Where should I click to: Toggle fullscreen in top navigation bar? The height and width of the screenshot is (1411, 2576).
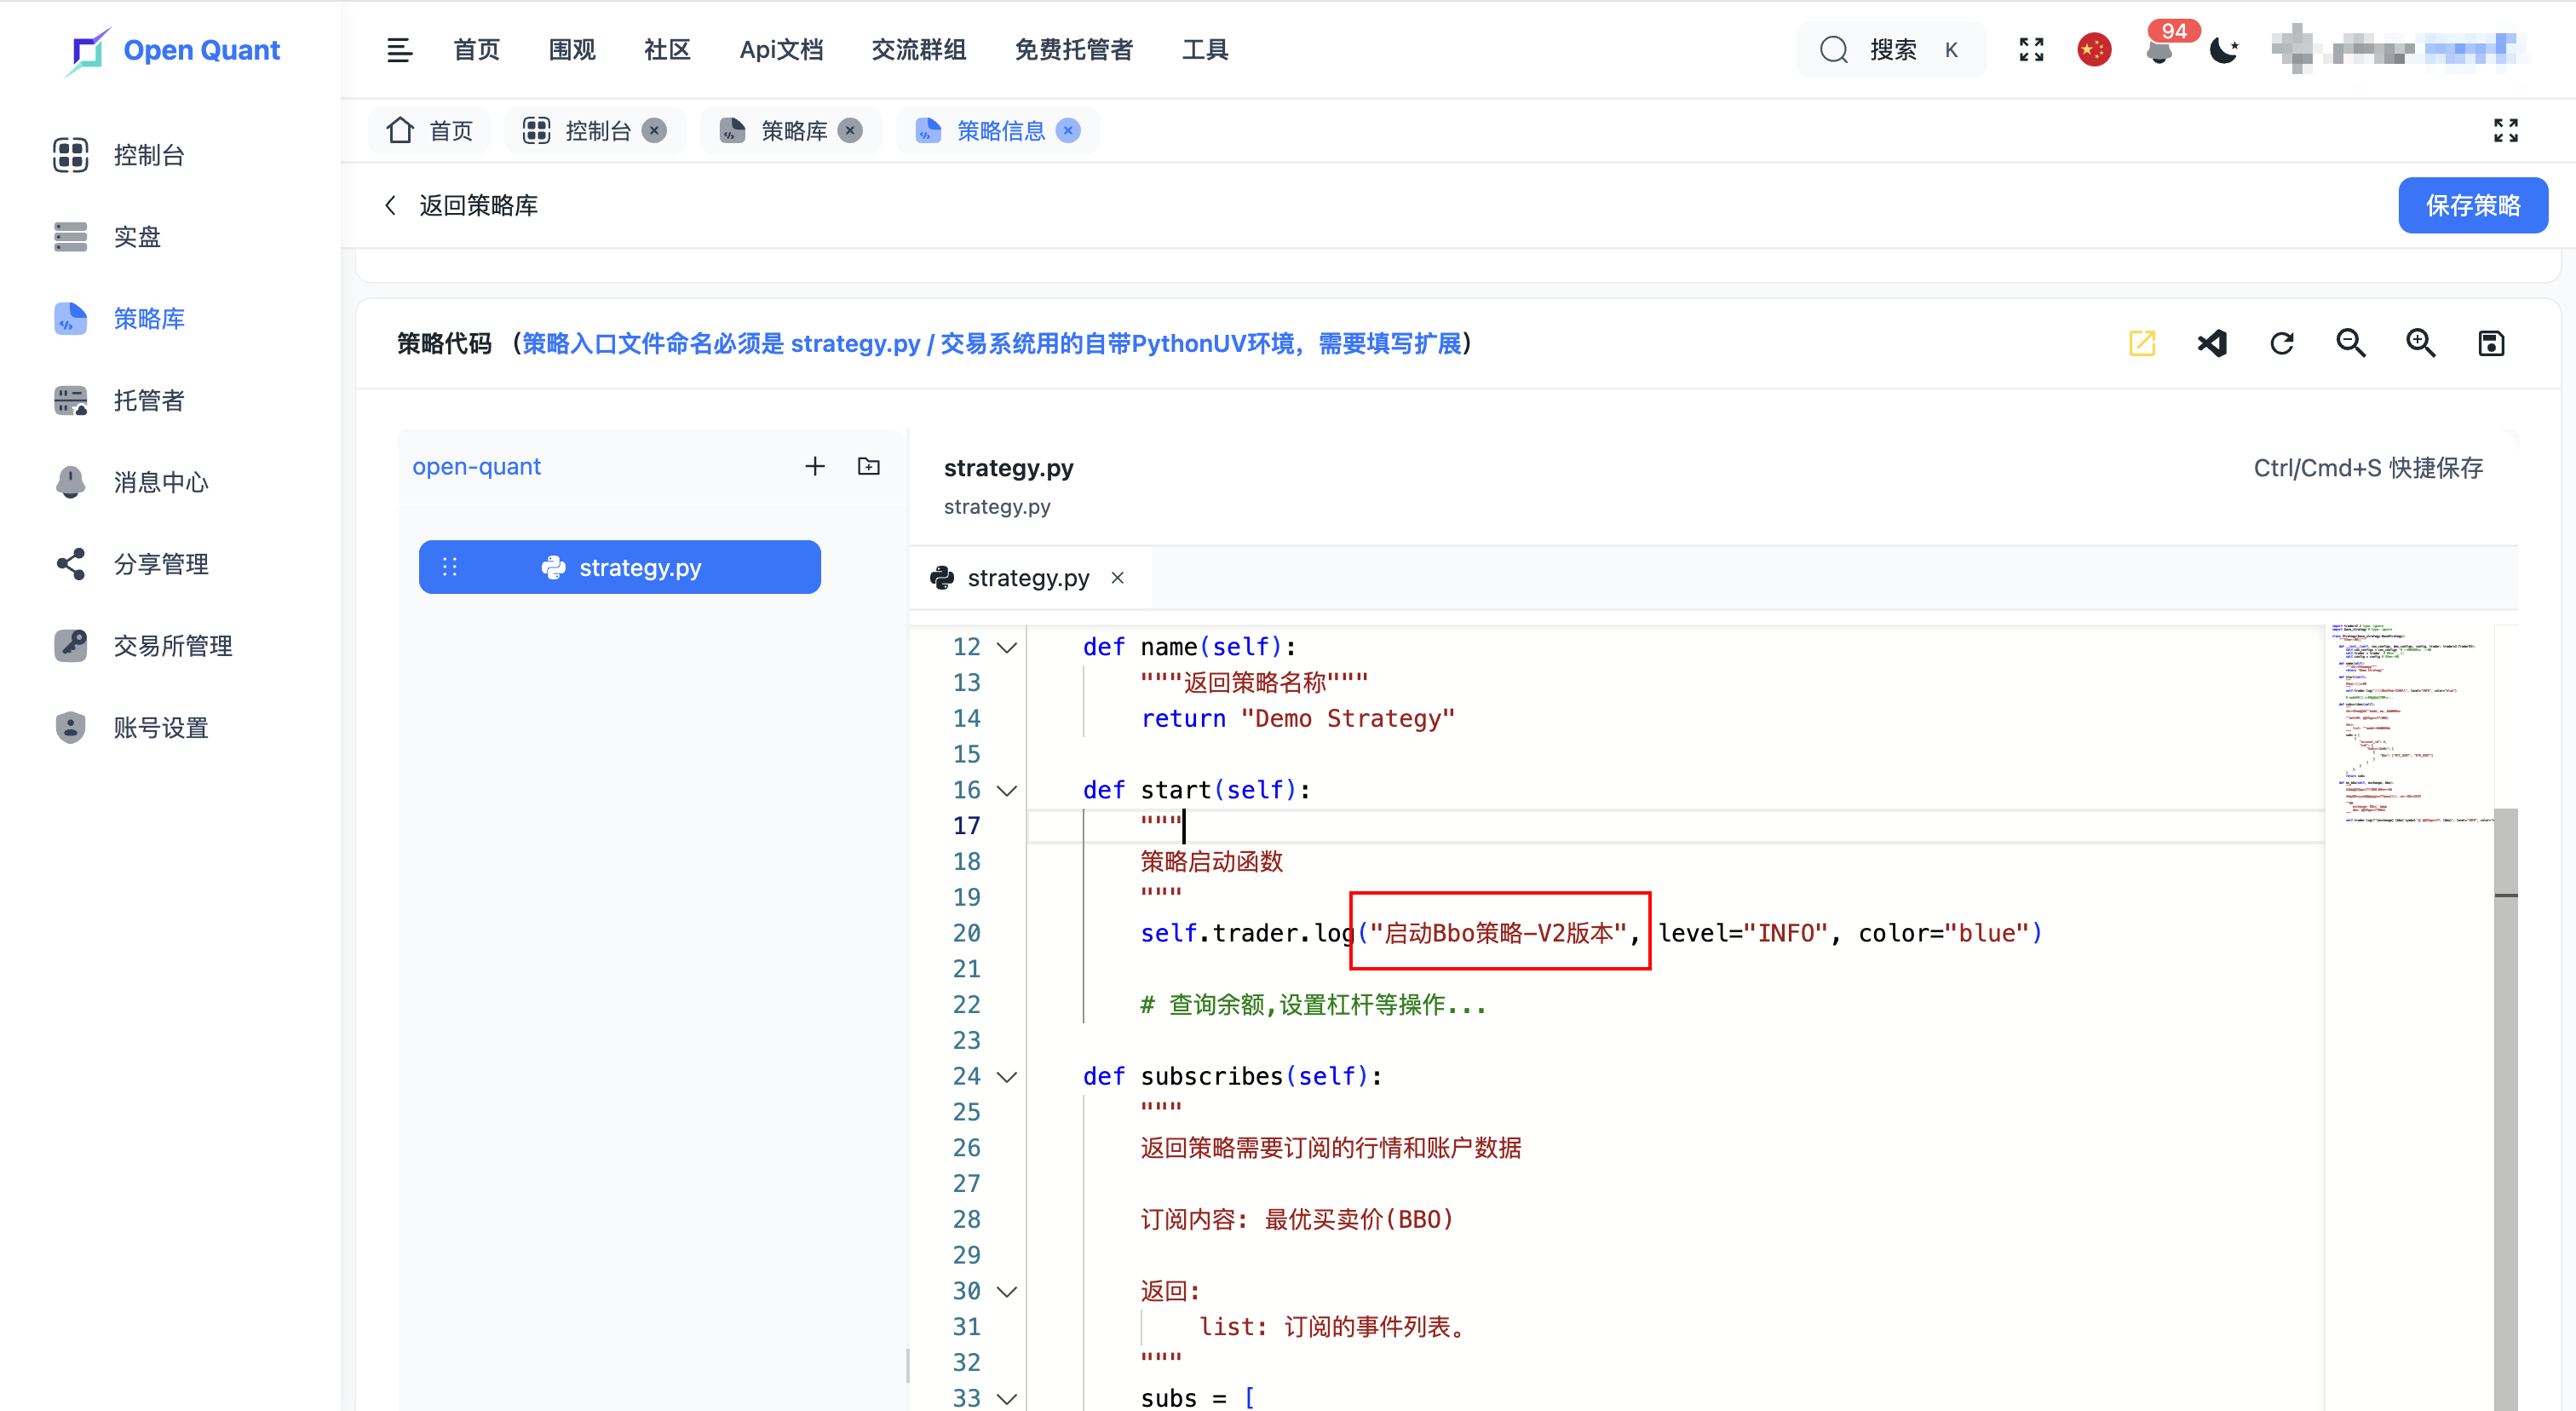[x=2031, y=50]
